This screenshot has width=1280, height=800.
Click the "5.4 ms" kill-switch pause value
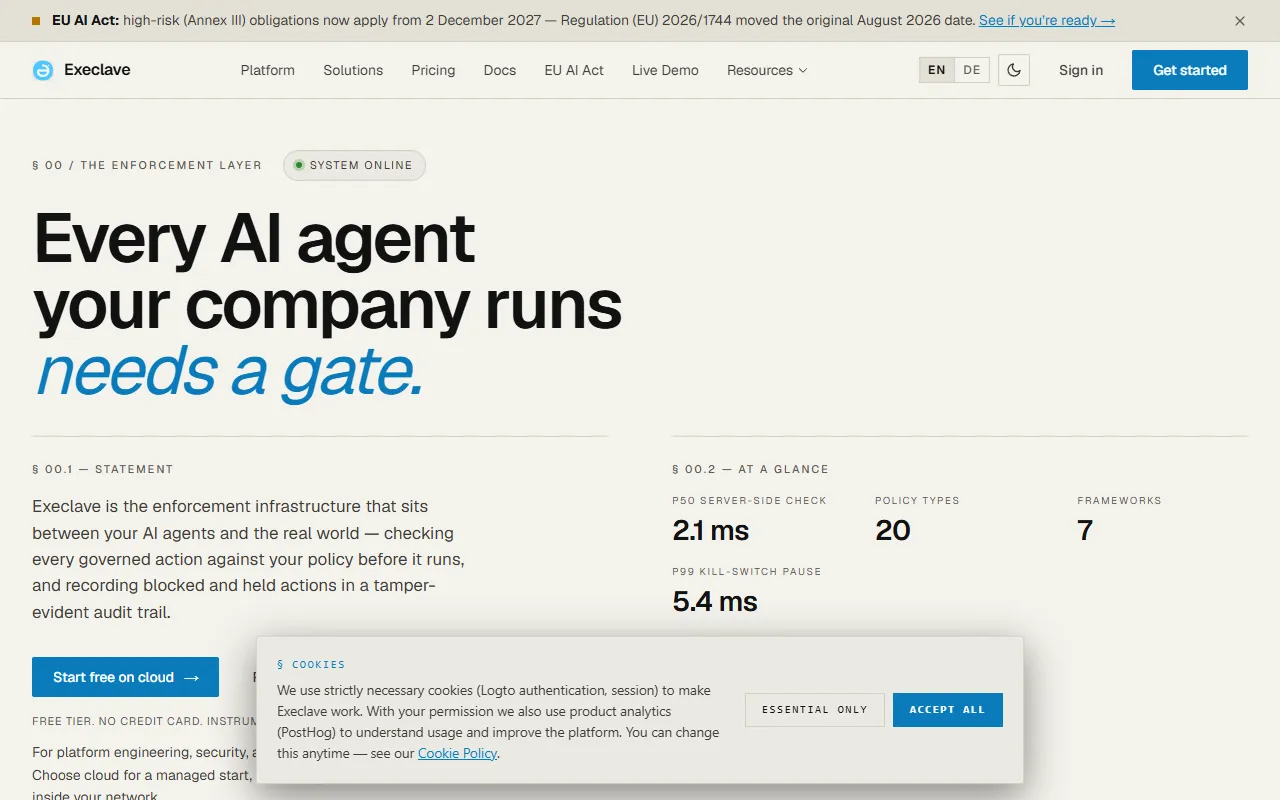point(715,601)
